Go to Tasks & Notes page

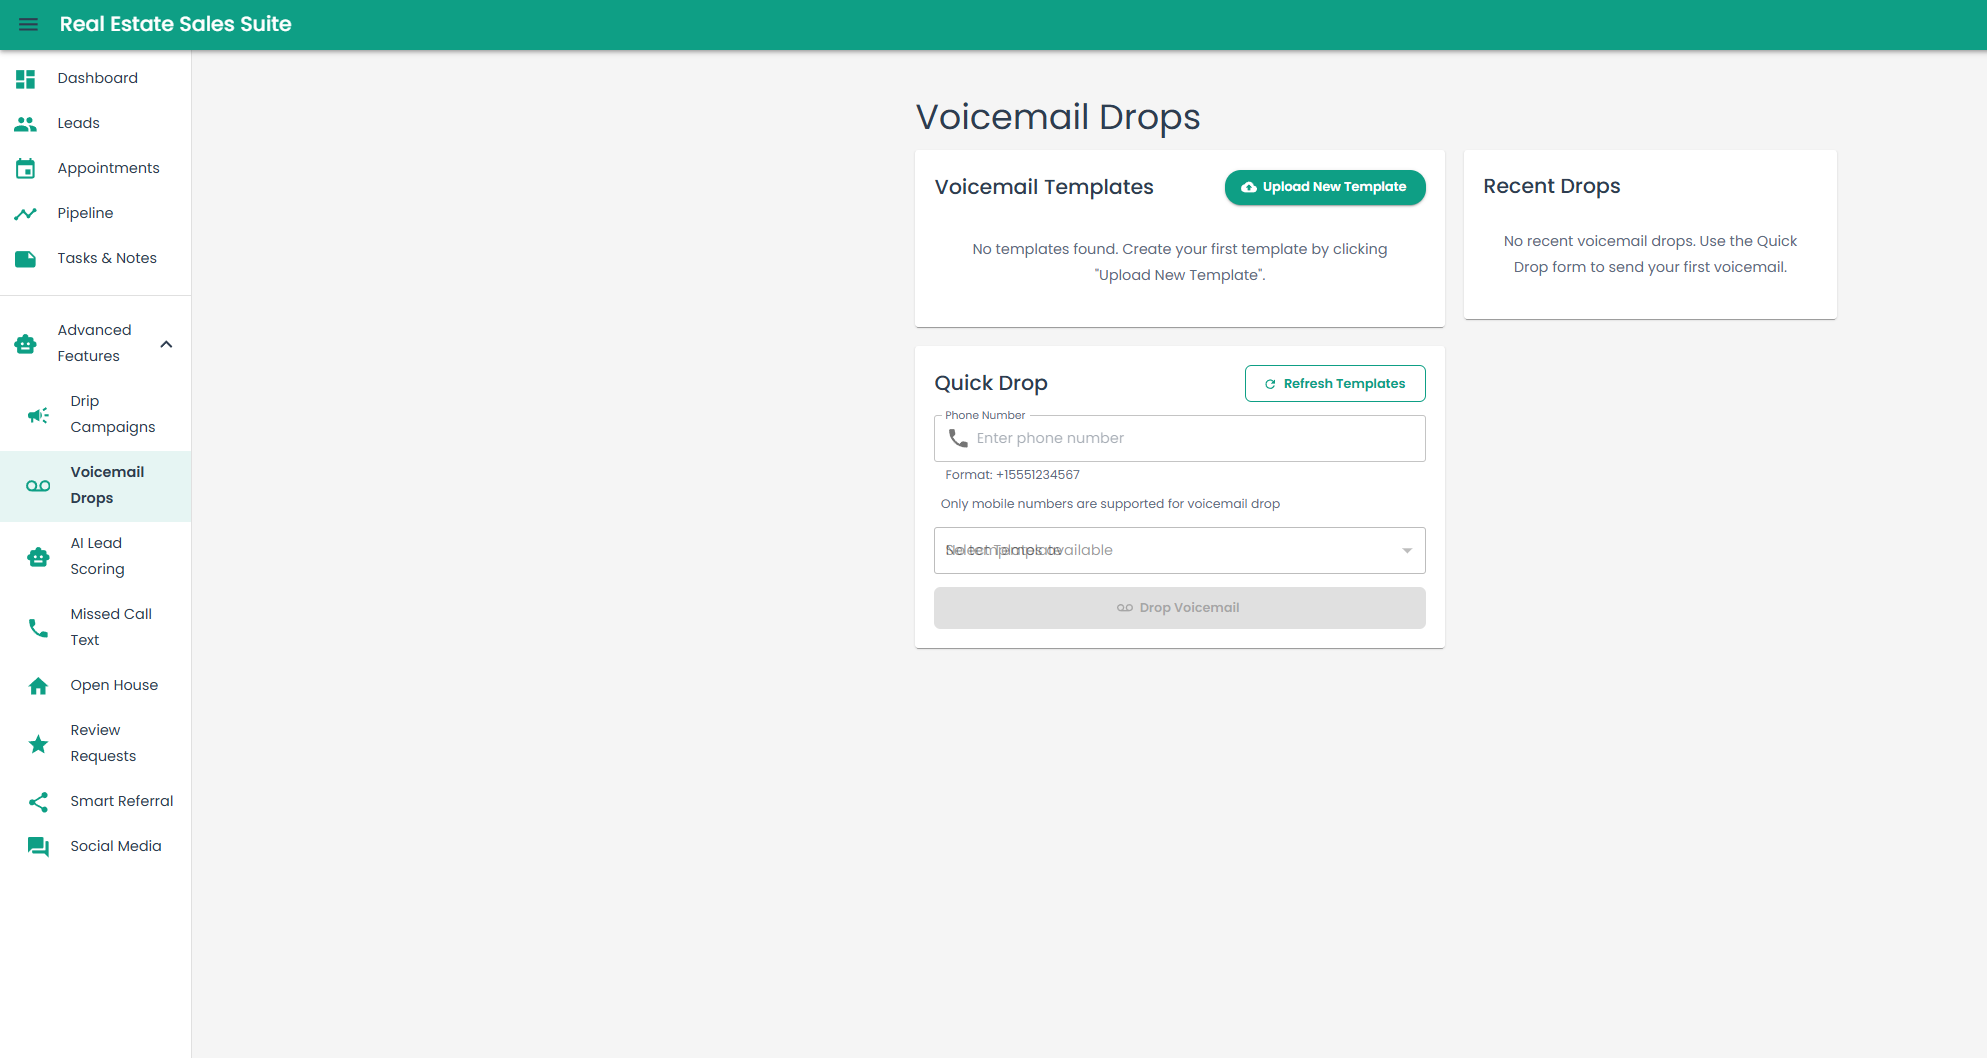tap(107, 258)
